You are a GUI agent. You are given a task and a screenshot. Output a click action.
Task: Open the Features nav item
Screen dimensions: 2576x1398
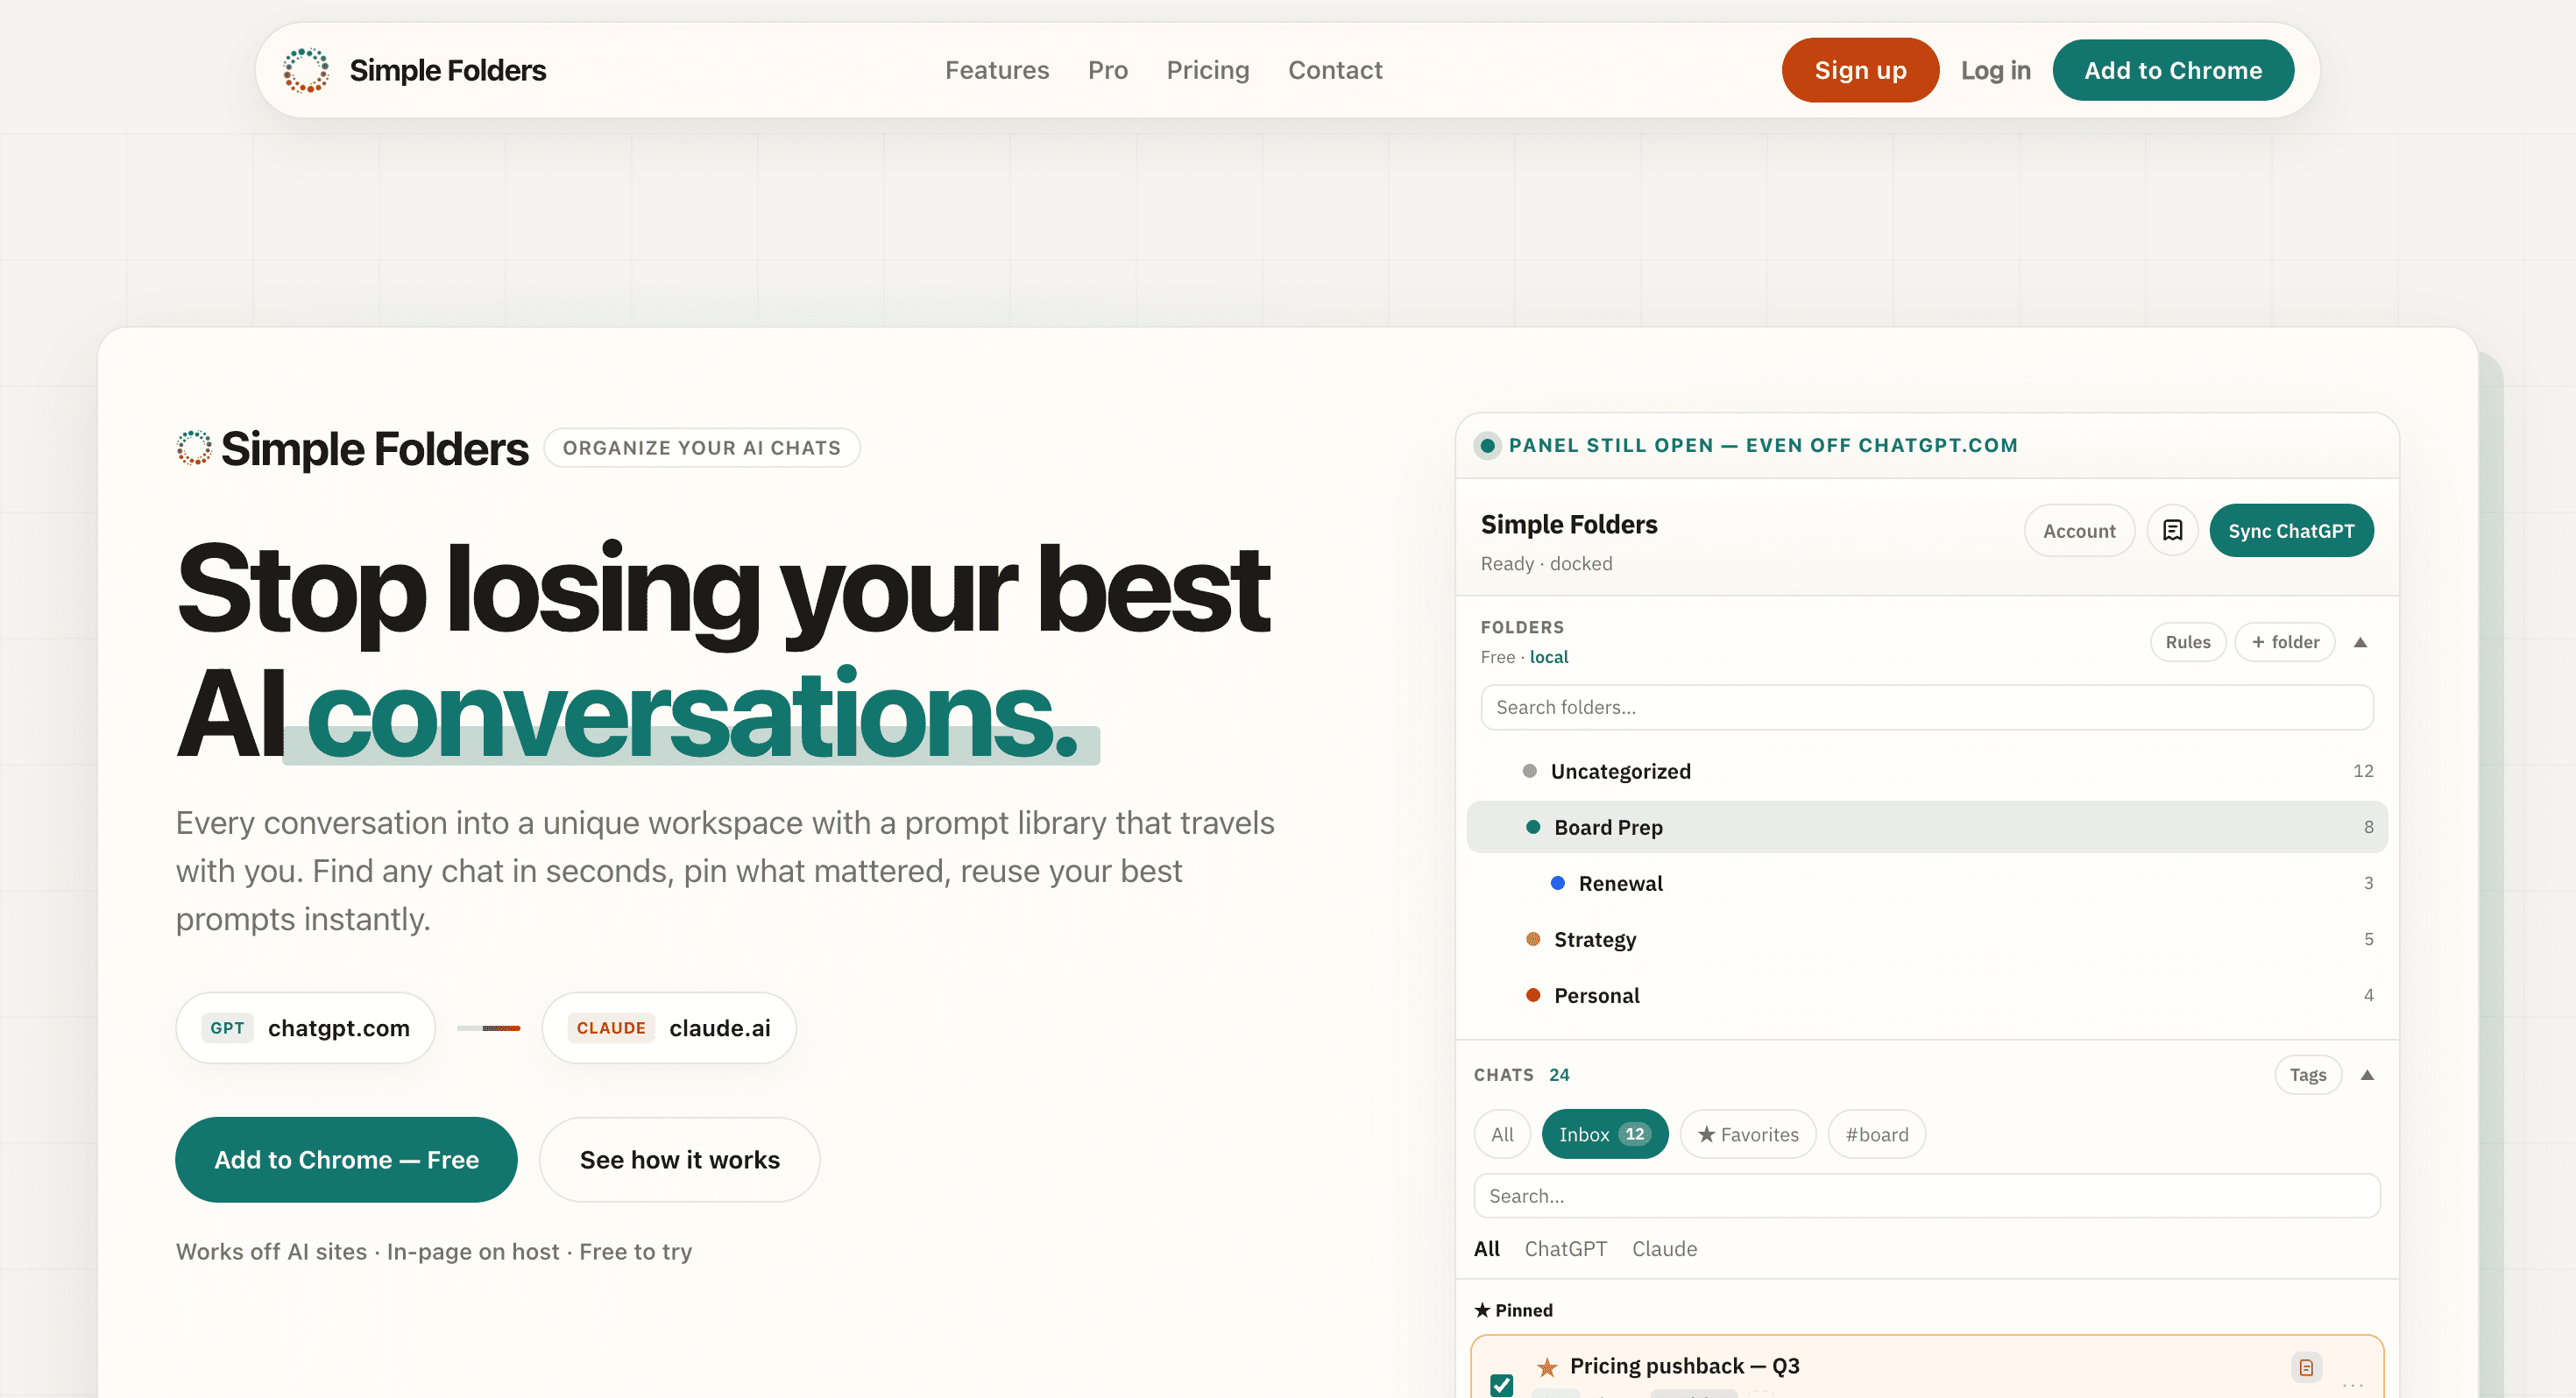click(997, 70)
